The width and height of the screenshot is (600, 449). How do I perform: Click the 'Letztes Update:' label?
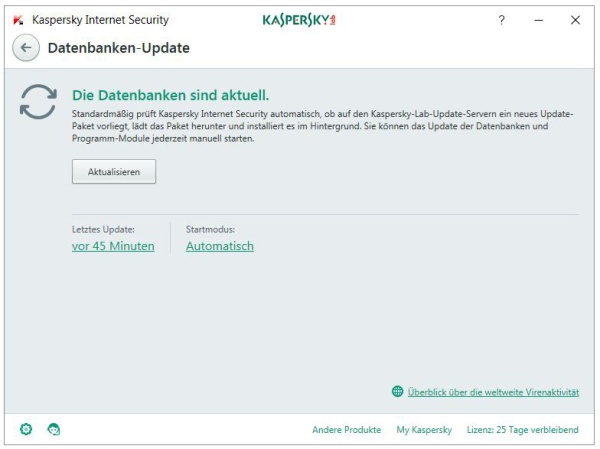103,229
